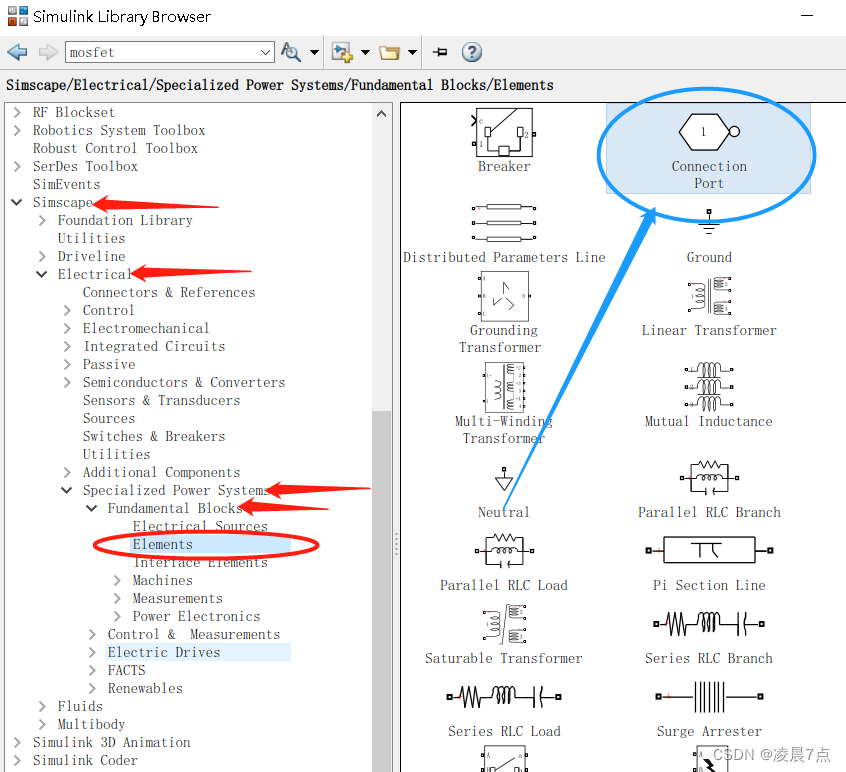This screenshot has height=772, width=846.
Task: Select Fluids tree item
Action: pyautogui.click(x=80, y=706)
